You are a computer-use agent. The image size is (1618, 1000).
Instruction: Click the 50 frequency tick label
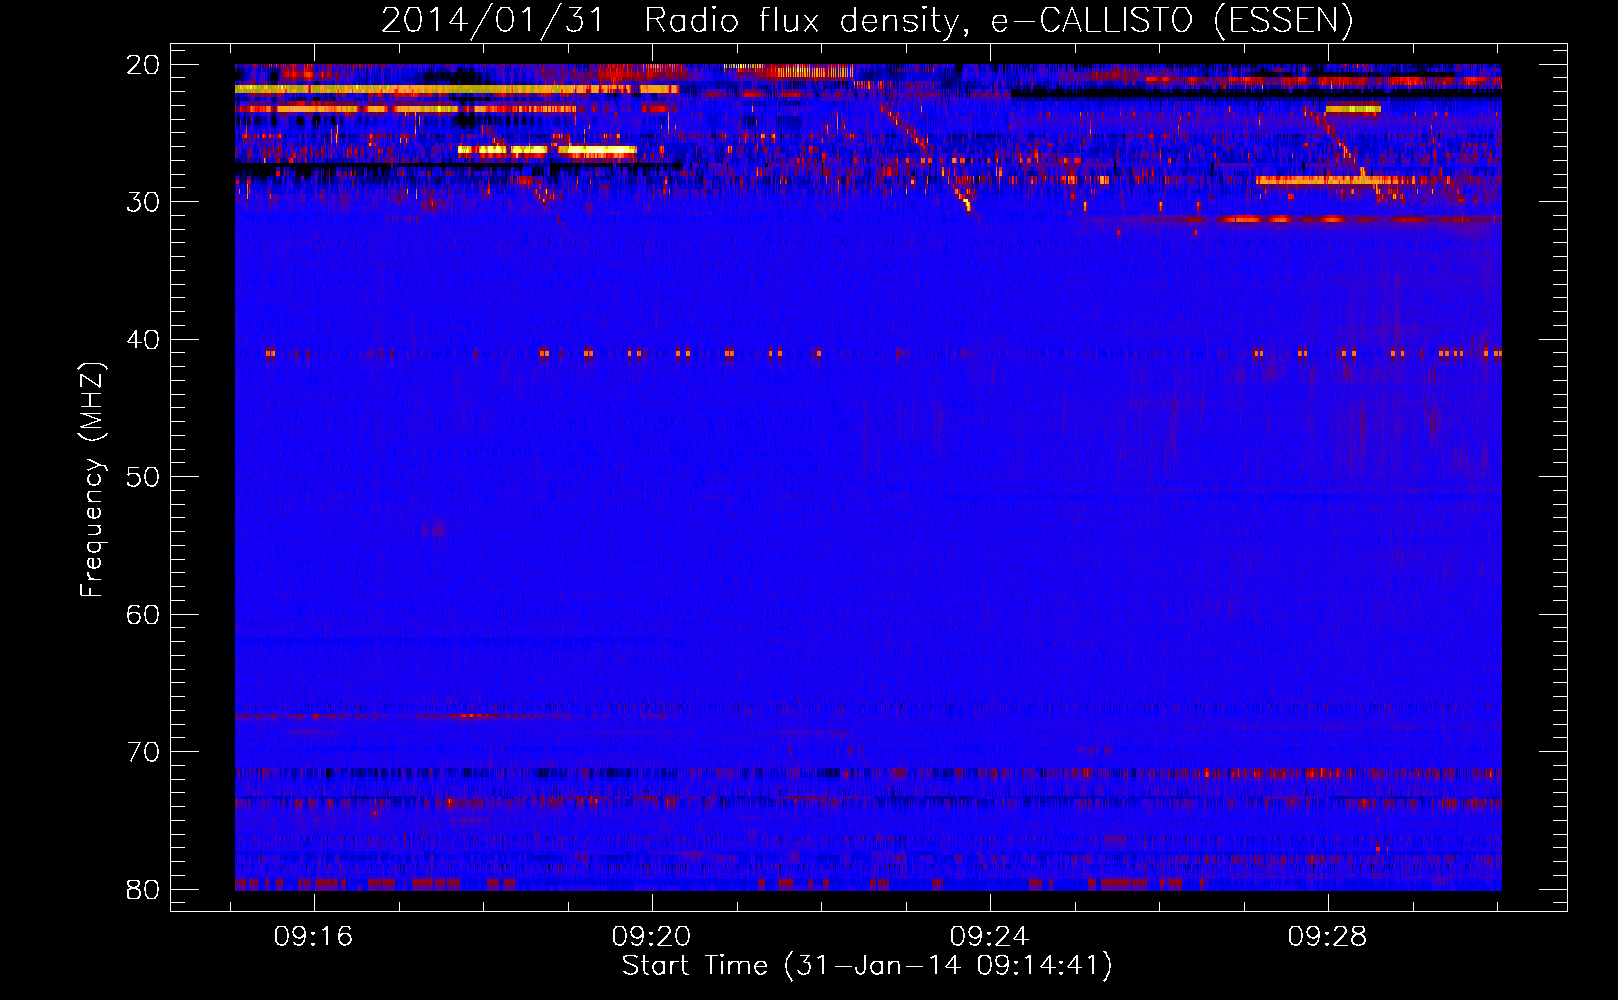pyautogui.click(x=144, y=477)
